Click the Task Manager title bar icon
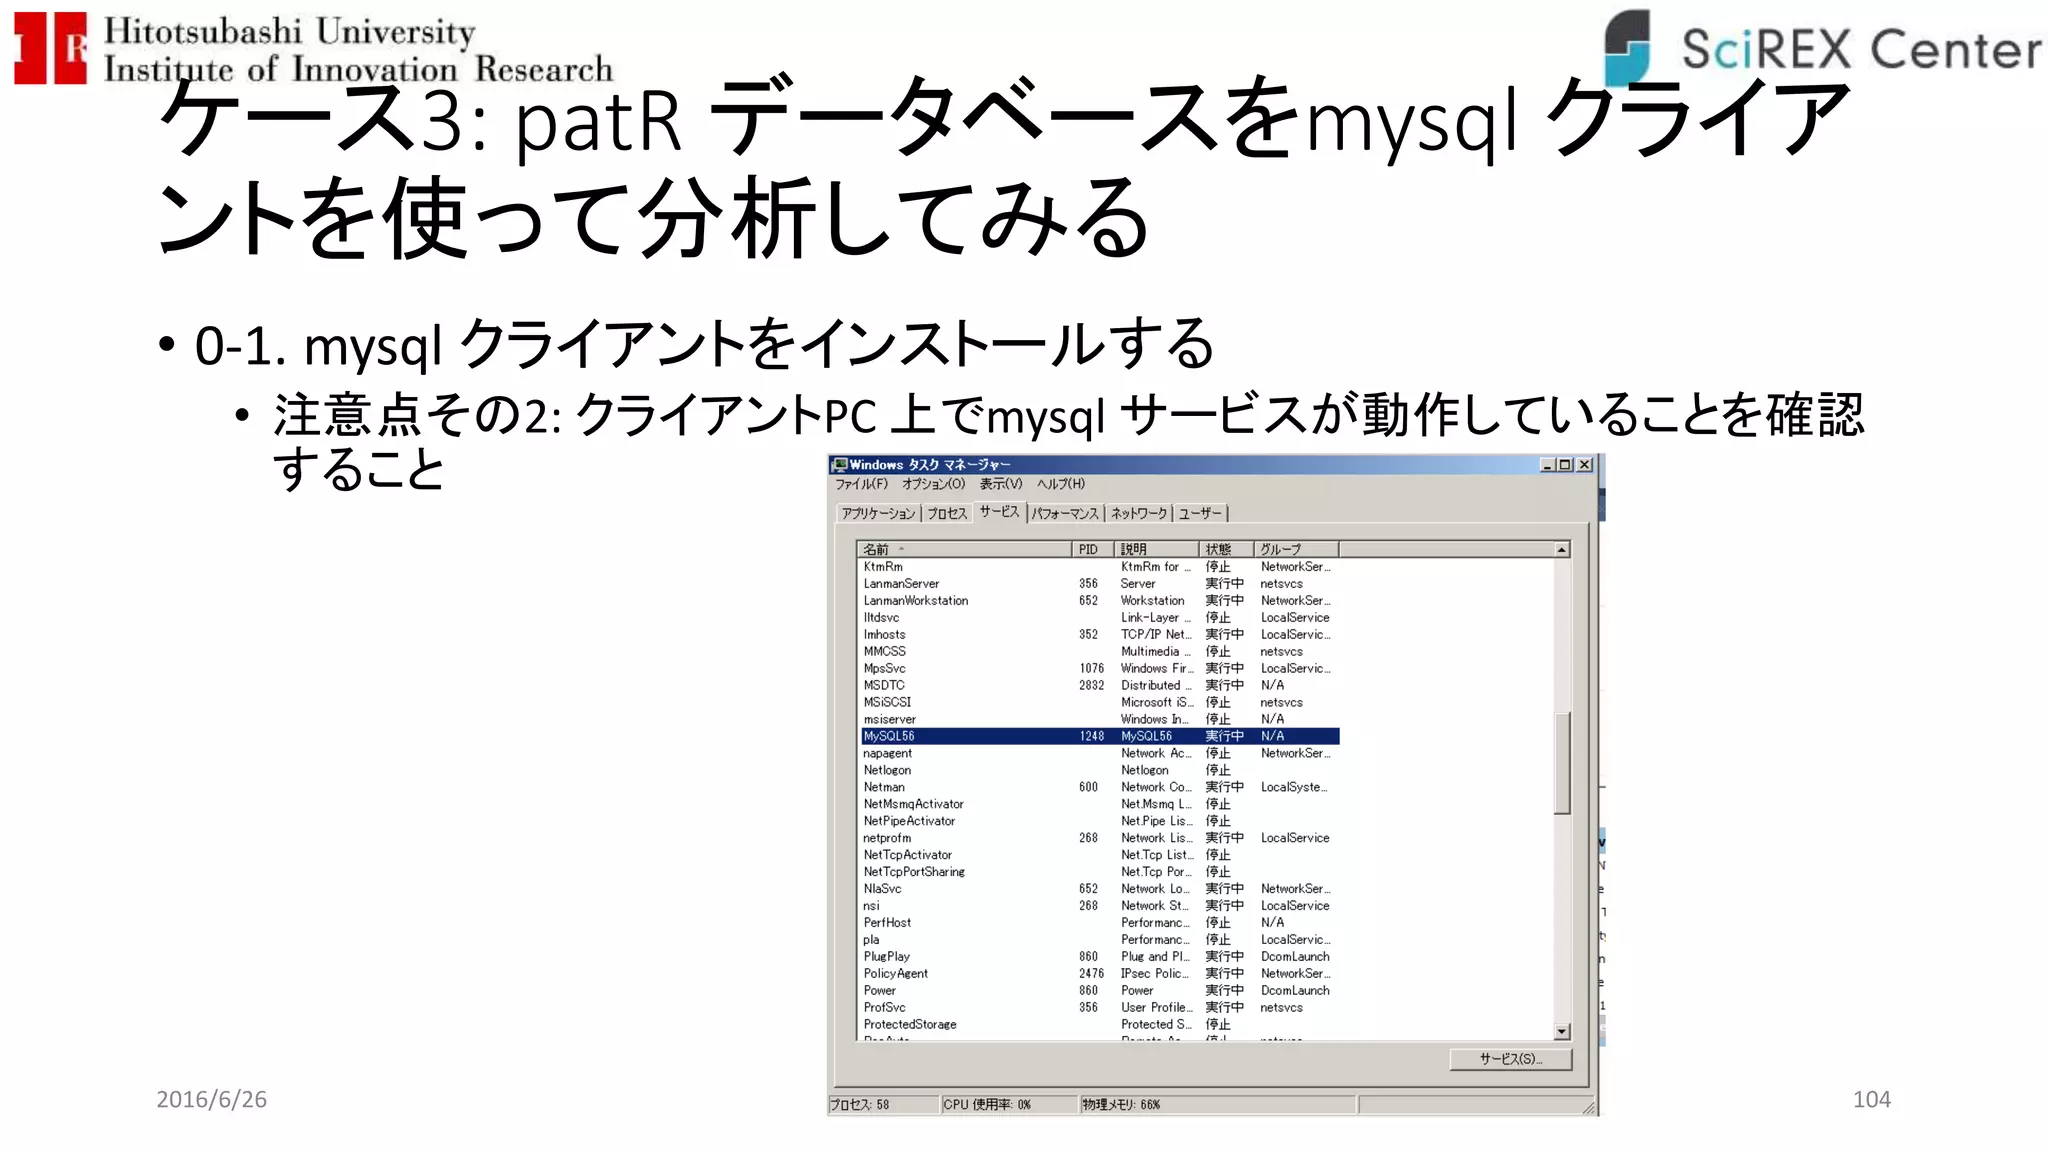 pyautogui.click(x=840, y=464)
